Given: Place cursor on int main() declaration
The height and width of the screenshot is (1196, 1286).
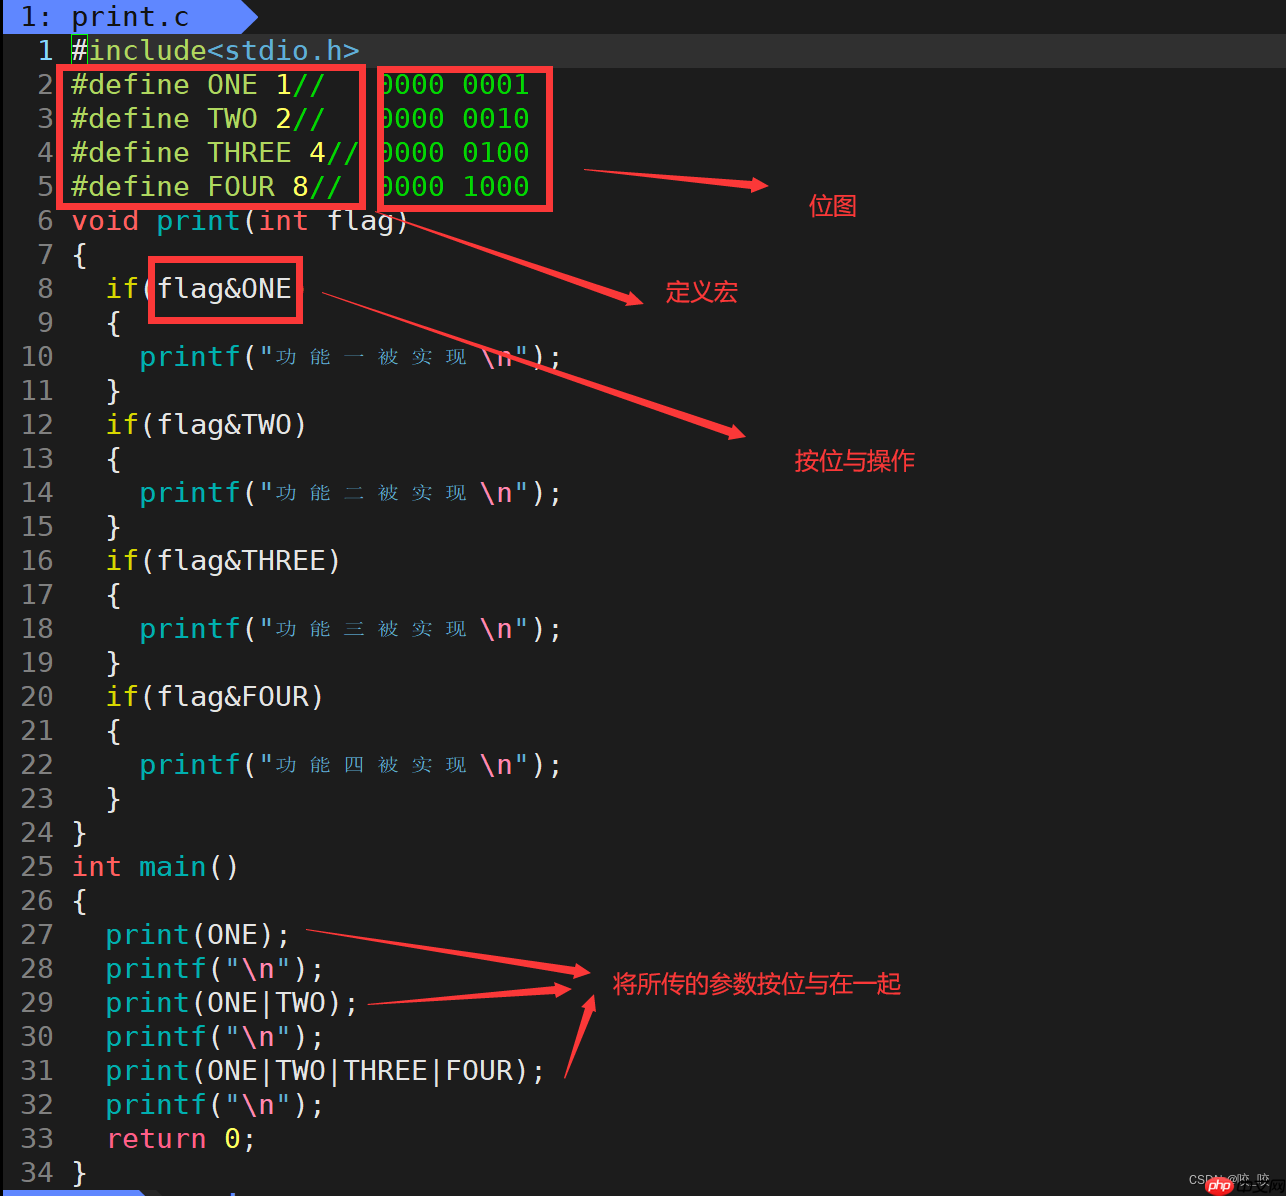Looking at the screenshot, I should [155, 867].
